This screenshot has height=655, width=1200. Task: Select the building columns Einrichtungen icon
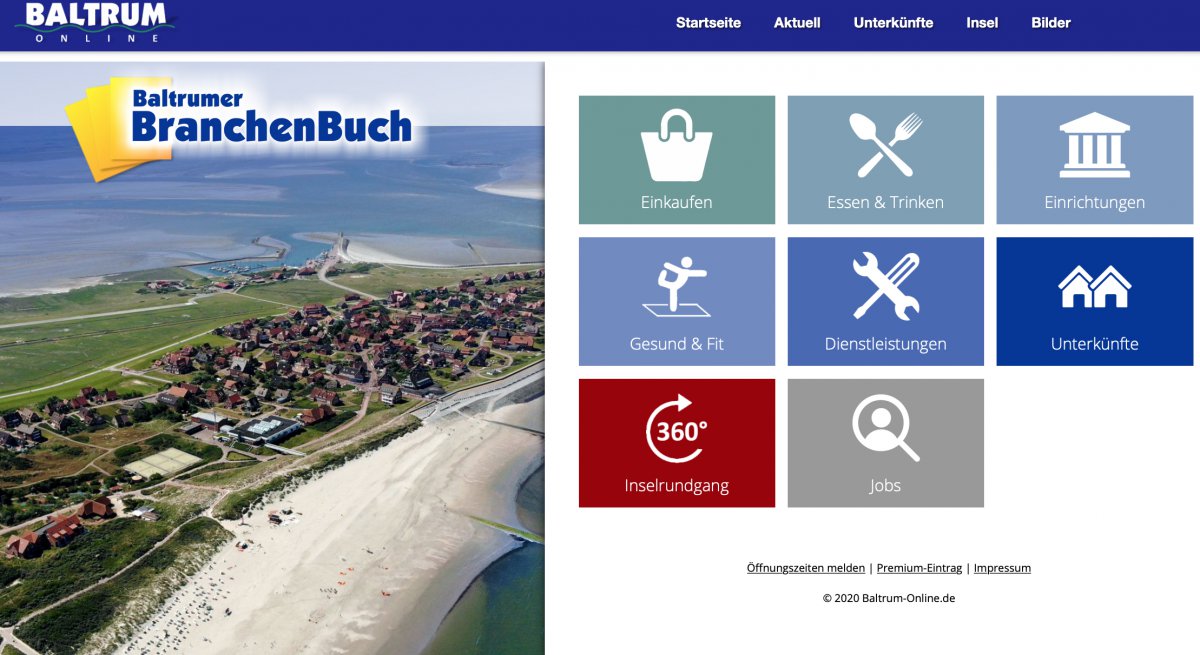pos(1094,145)
